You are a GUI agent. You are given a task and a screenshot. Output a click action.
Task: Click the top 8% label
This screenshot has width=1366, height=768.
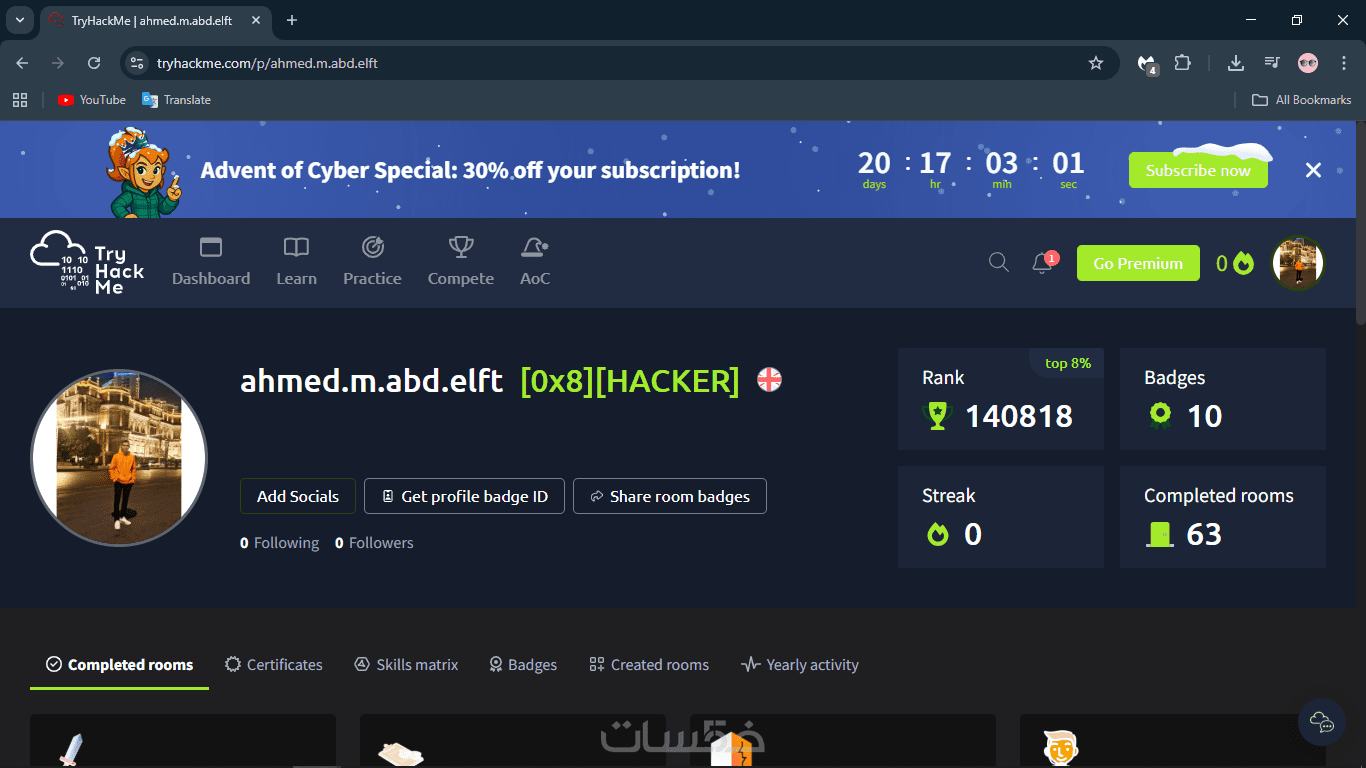coord(1067,363)
